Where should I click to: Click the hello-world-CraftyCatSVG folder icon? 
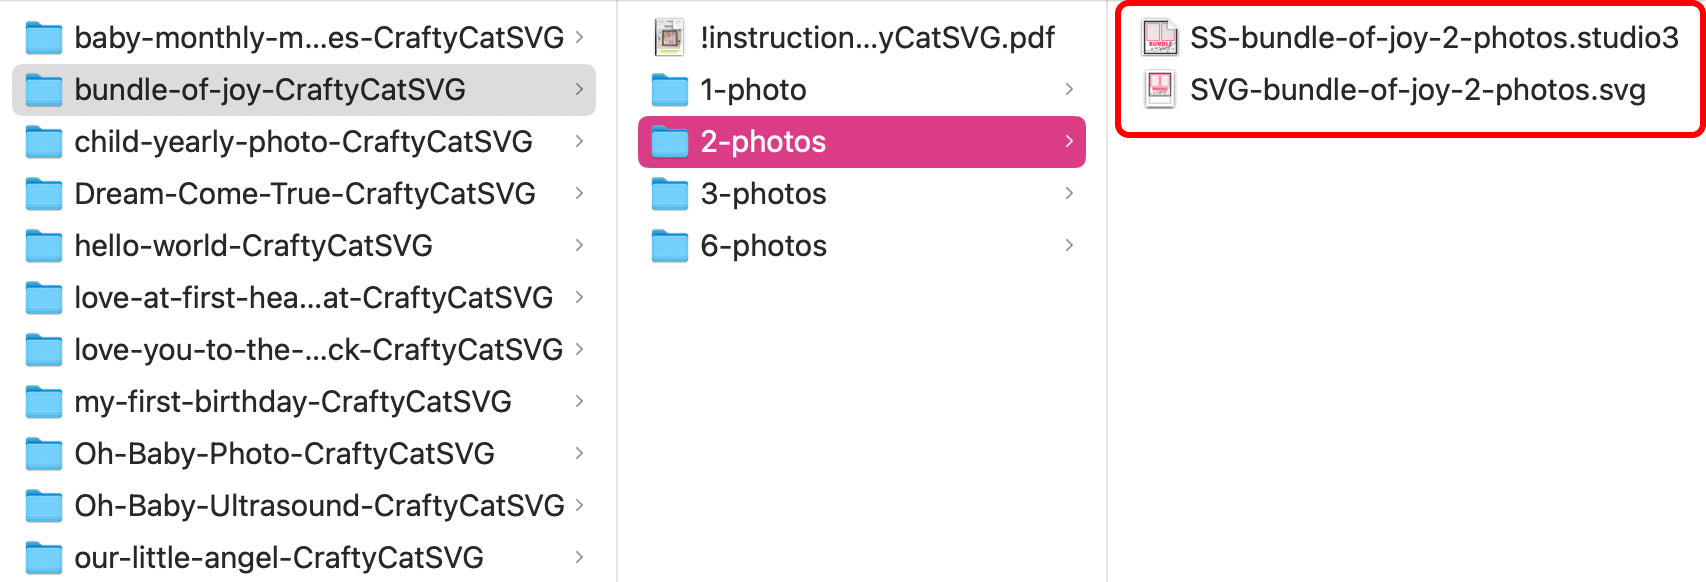[44, 245]
